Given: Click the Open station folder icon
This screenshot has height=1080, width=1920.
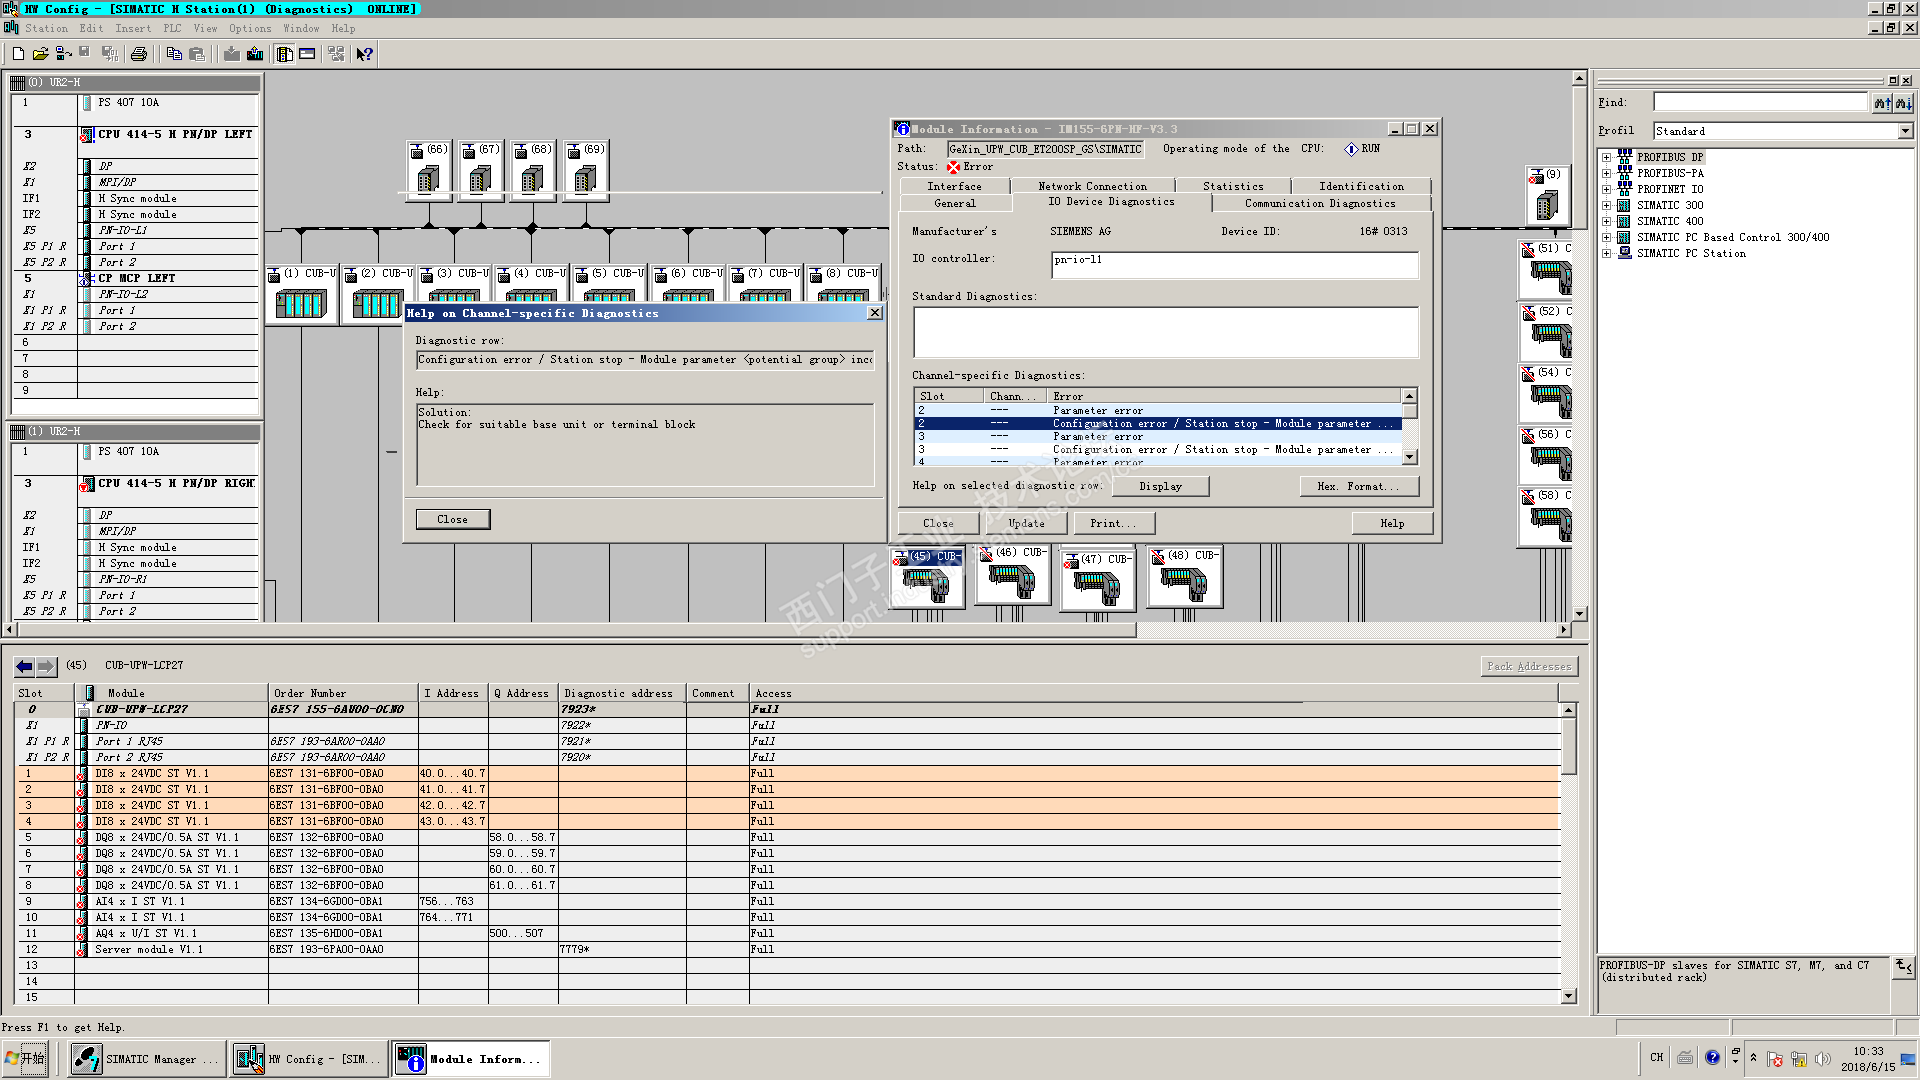Looking at the screenshot, I should pyautogui.click(x=40, y=54).
